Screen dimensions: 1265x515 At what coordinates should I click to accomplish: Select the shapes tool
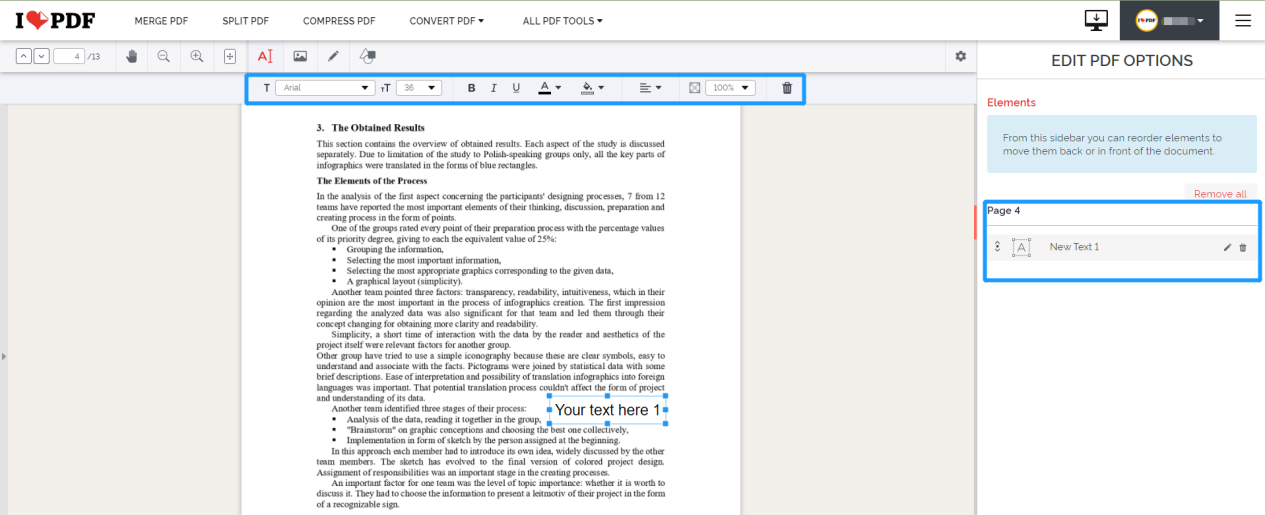368,57
